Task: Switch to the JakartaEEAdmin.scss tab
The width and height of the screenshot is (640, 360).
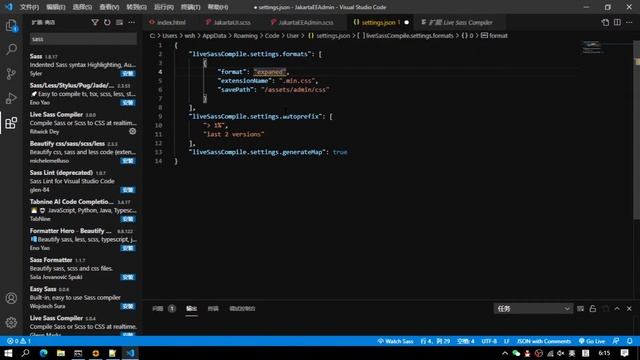Action: coord(306,22)
